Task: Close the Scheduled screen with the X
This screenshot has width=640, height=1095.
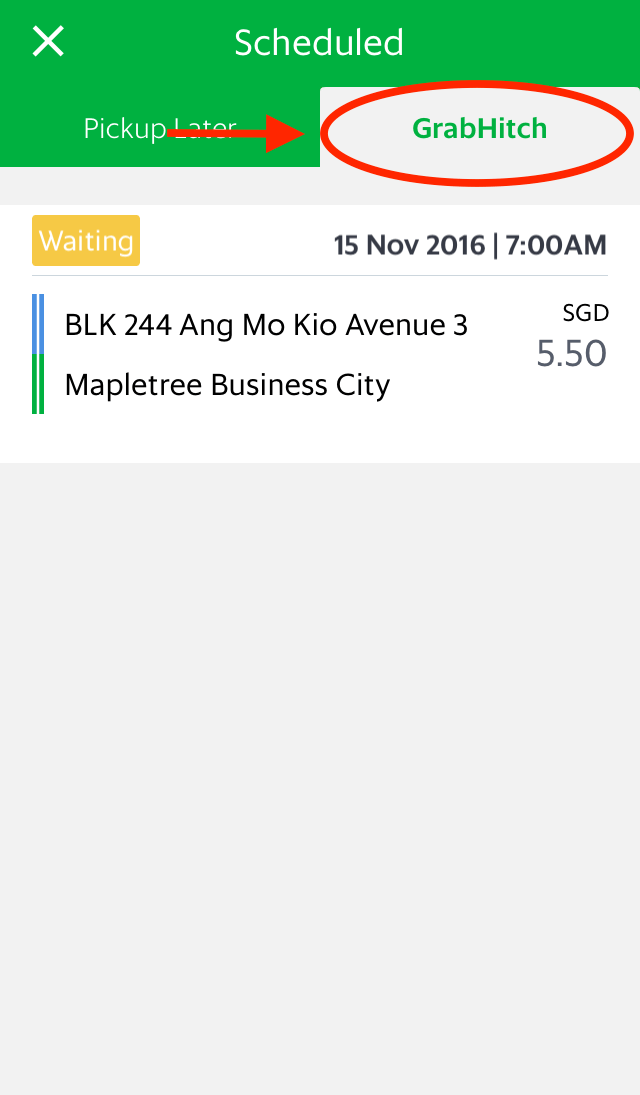Action: coord(48,42)
